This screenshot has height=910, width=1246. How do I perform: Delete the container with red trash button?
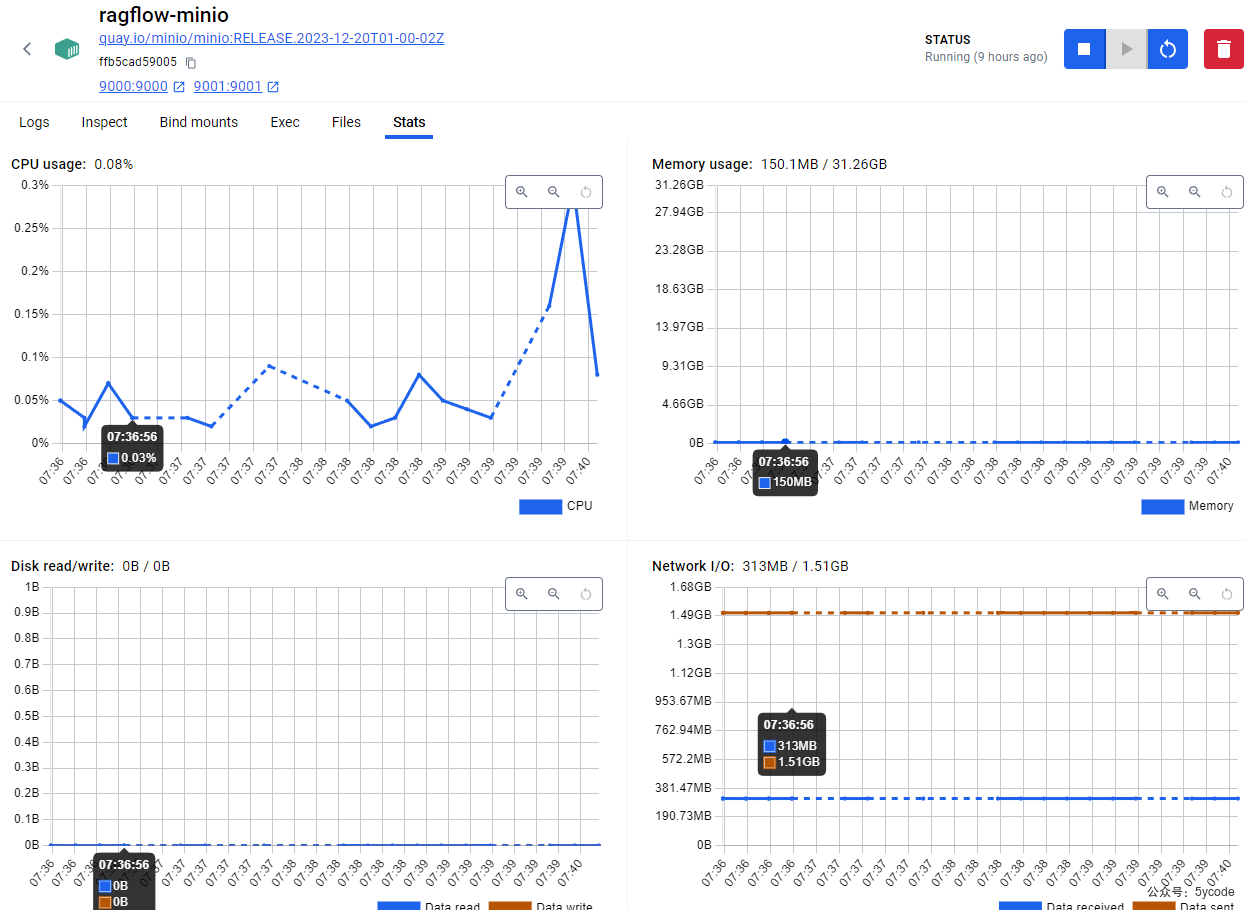1224,49
